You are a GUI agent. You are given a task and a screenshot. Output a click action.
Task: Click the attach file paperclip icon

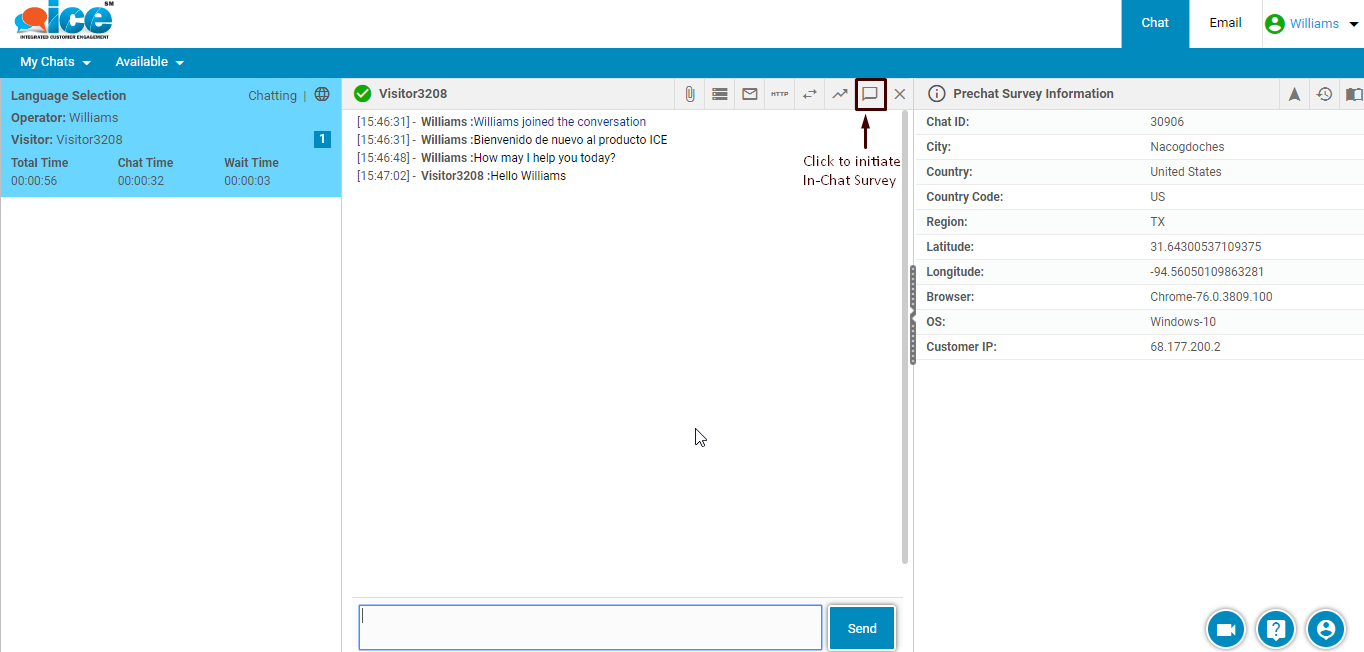690,94
